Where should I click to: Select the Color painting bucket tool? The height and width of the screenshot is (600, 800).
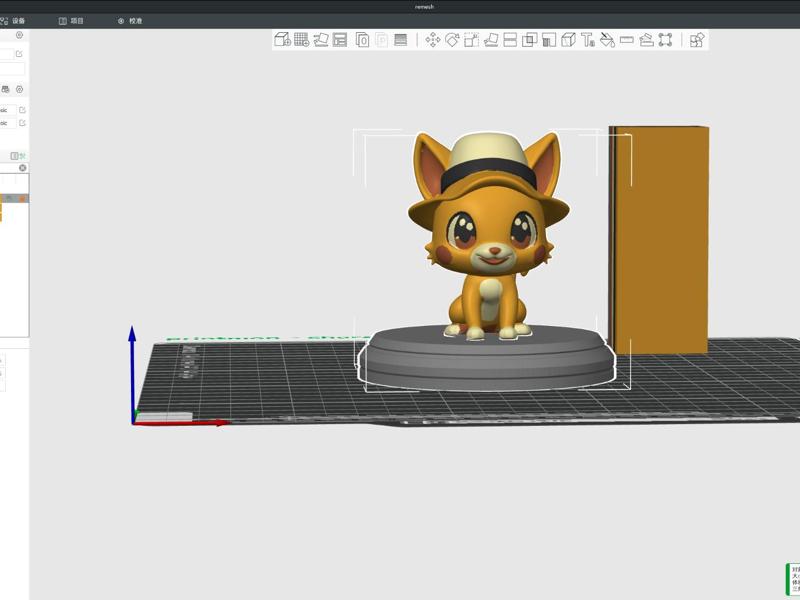607,40
